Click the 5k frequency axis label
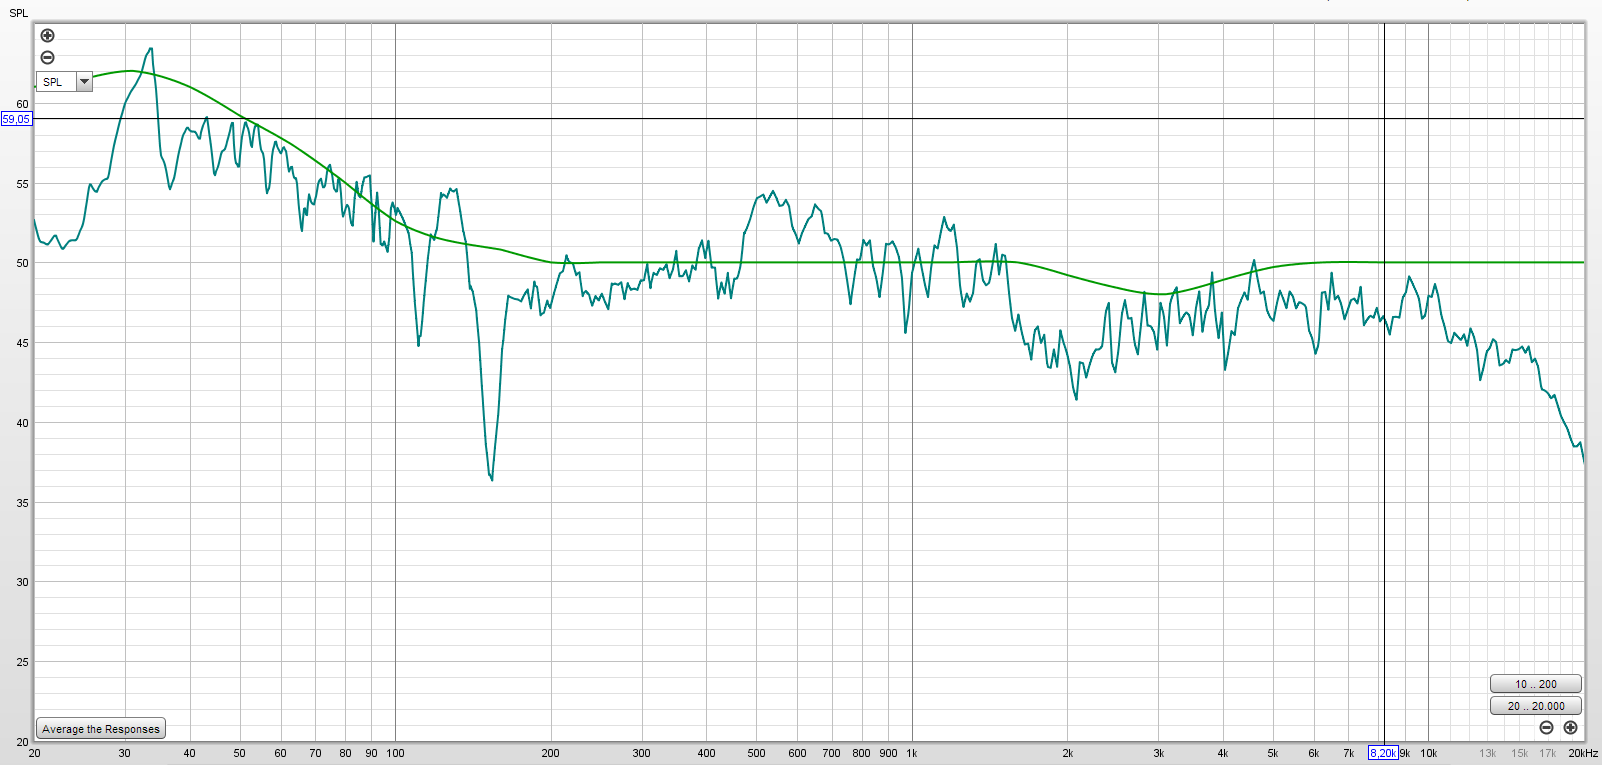This screenshot has width=1602, height=765. [1273, 753]
